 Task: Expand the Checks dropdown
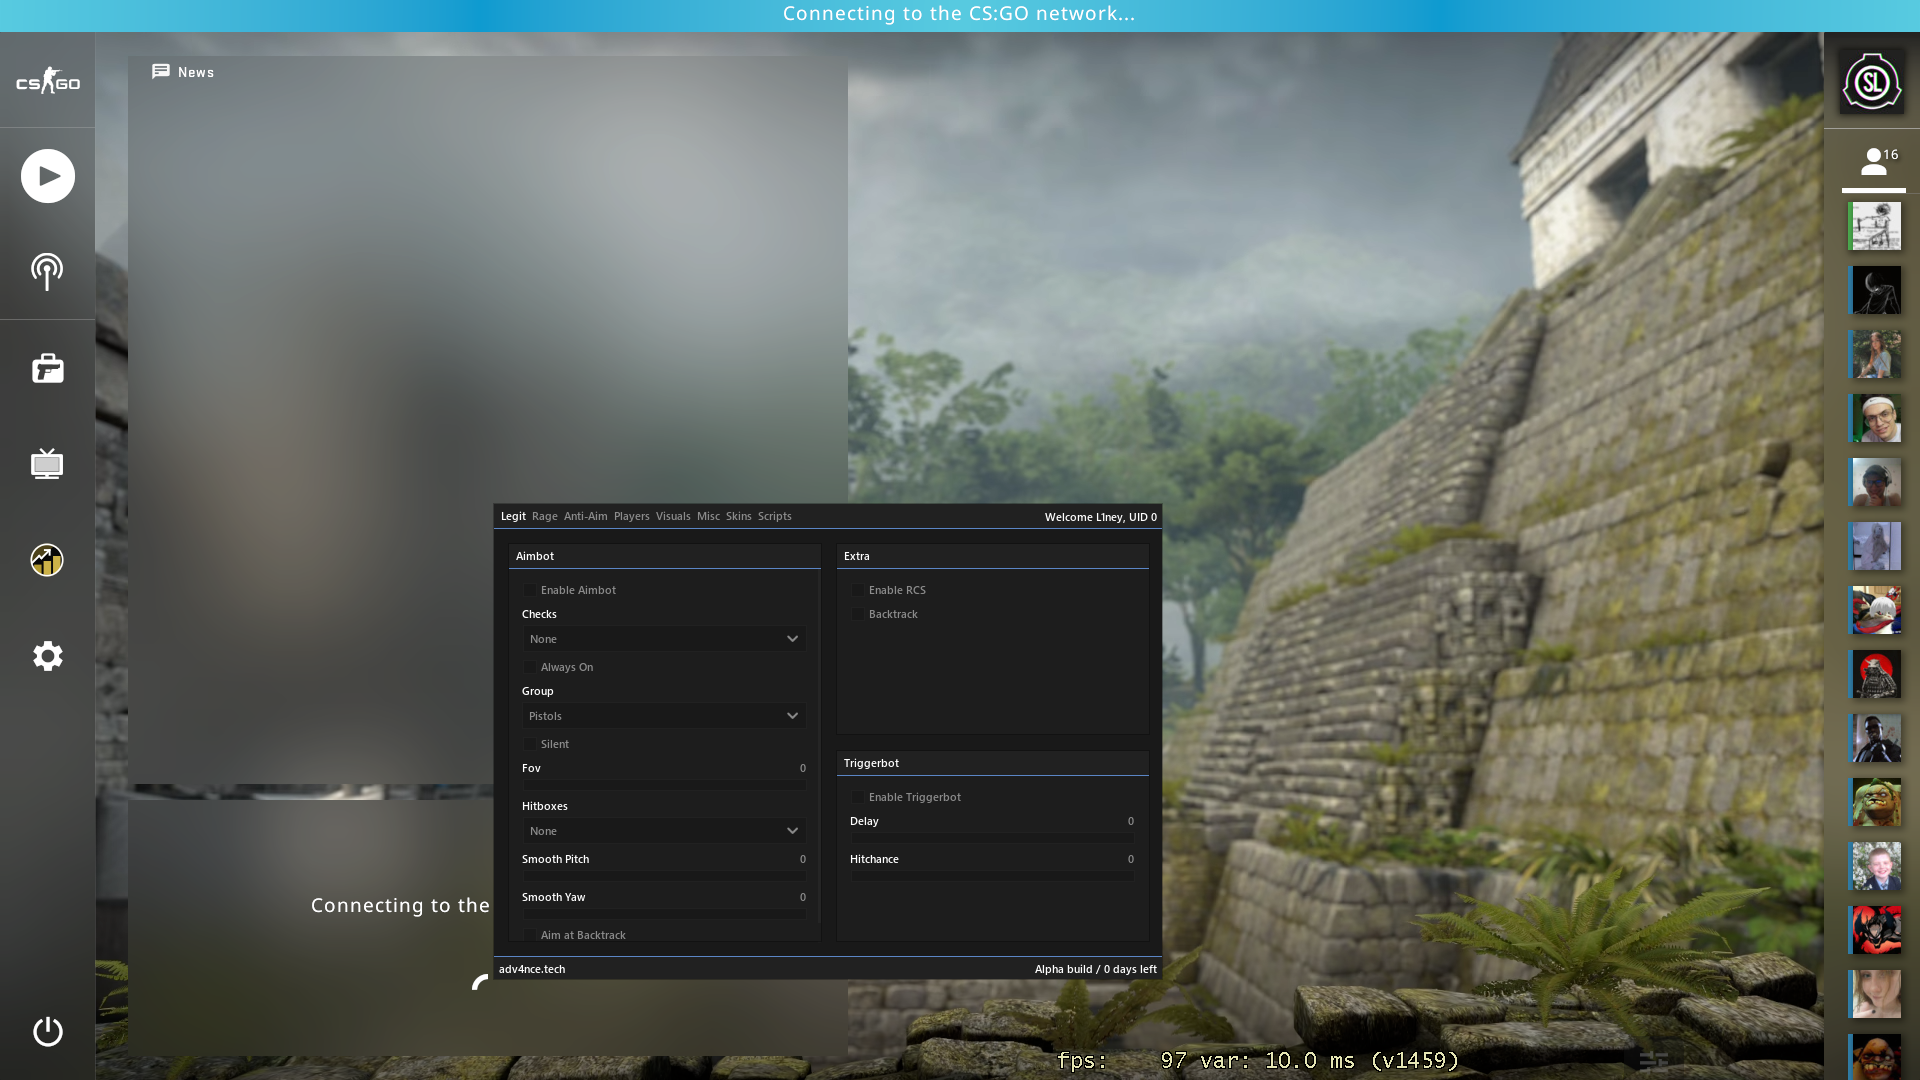tap(664, 639)
